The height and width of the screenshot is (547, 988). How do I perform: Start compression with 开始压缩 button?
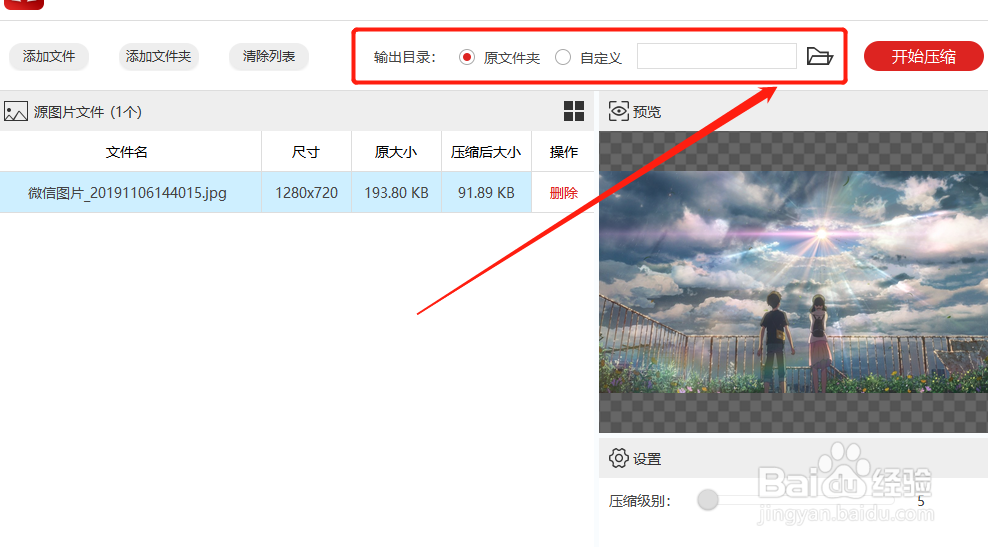pyautogui.click(x=923, y=57)
